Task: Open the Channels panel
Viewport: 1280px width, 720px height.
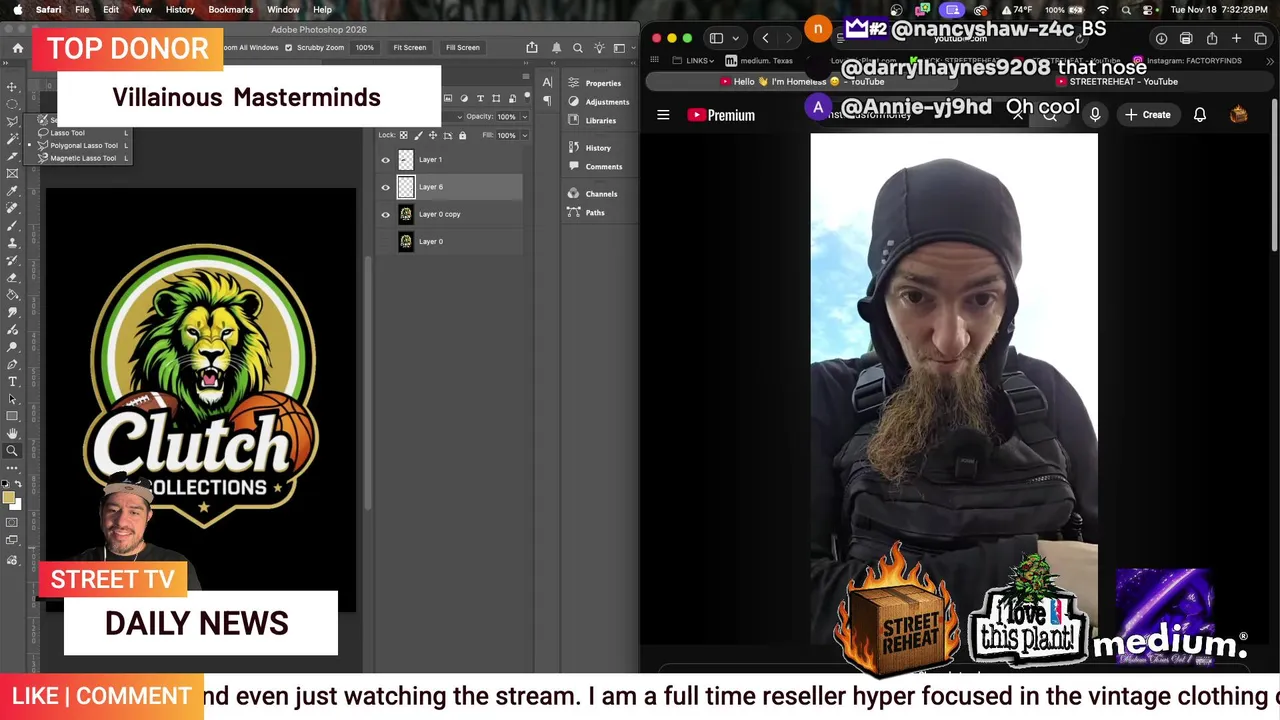Action: coord(592,194)
